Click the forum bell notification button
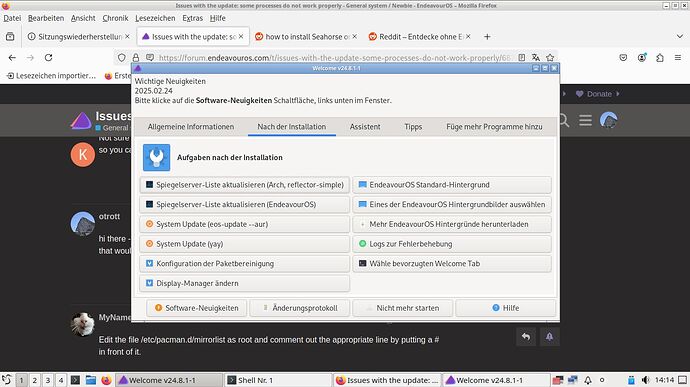This screenshot has width=690, height=387. [549, 337]
